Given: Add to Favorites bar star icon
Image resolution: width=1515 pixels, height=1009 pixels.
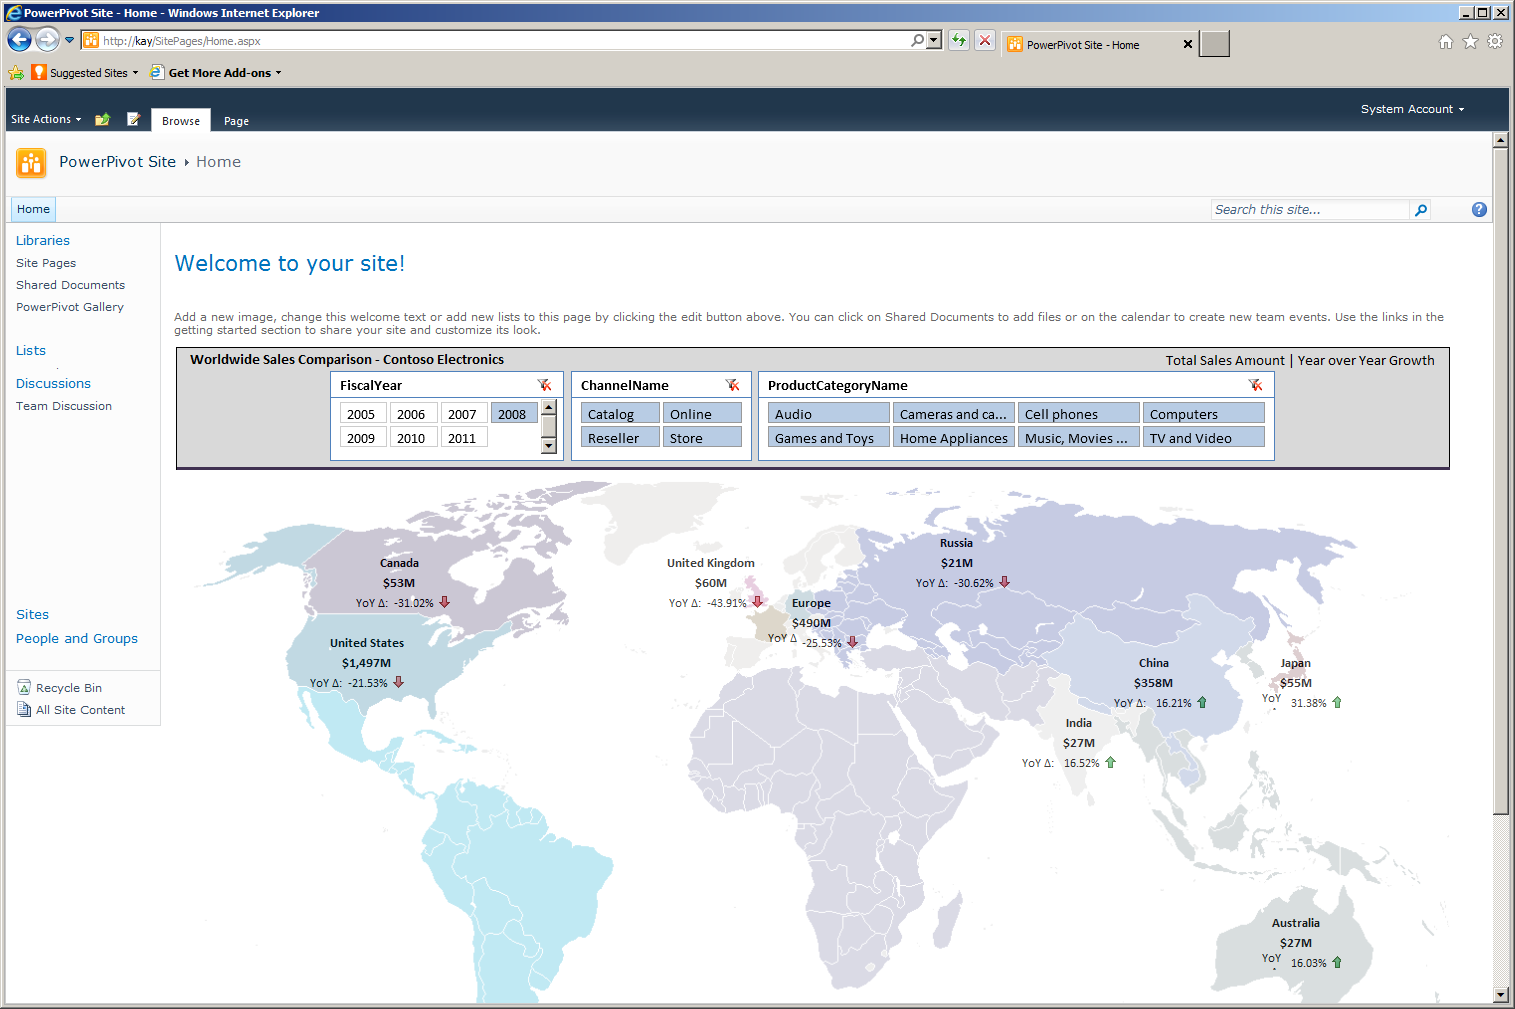Looking at the screenshot, I should (x=16, y=73).
